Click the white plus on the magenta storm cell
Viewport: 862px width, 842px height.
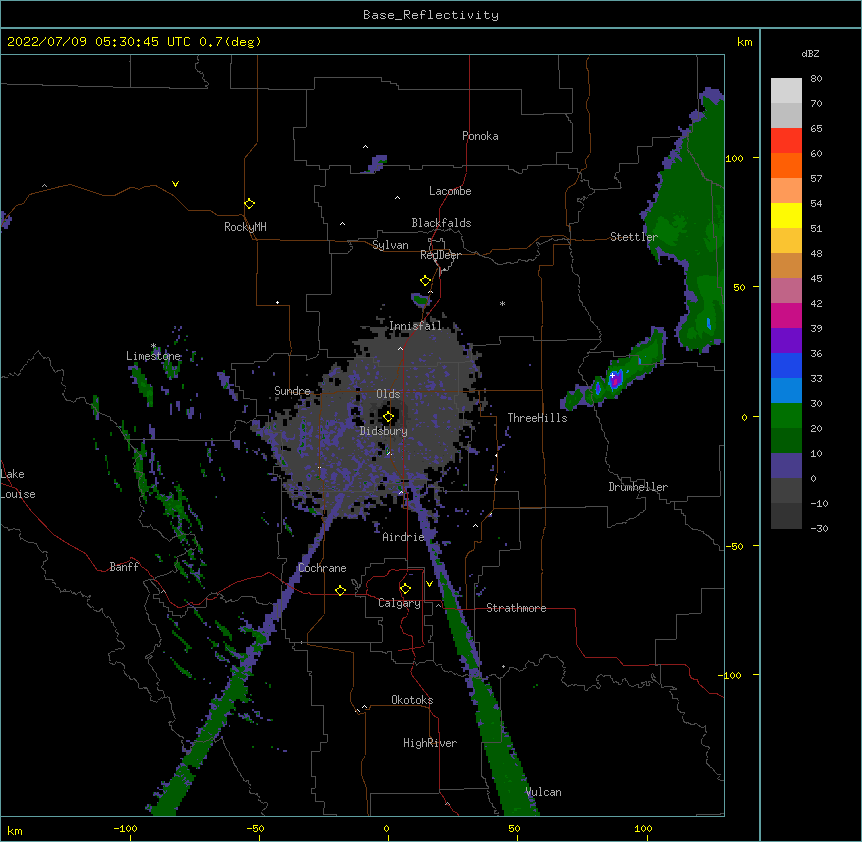coord(612,375)
